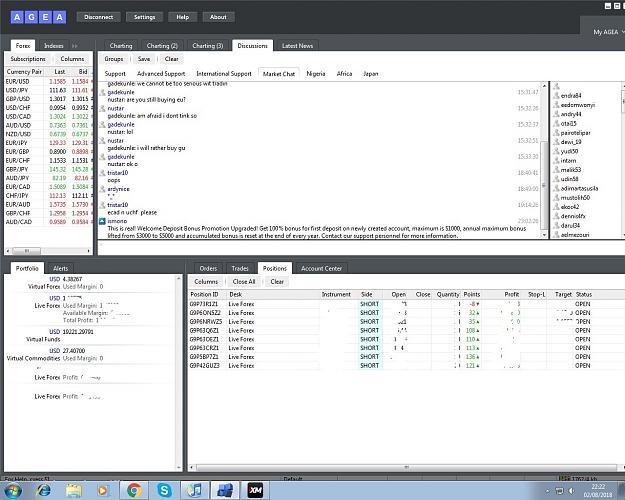
Task: Click the Currency Pair column header
Action: click(x=24, y=72)
